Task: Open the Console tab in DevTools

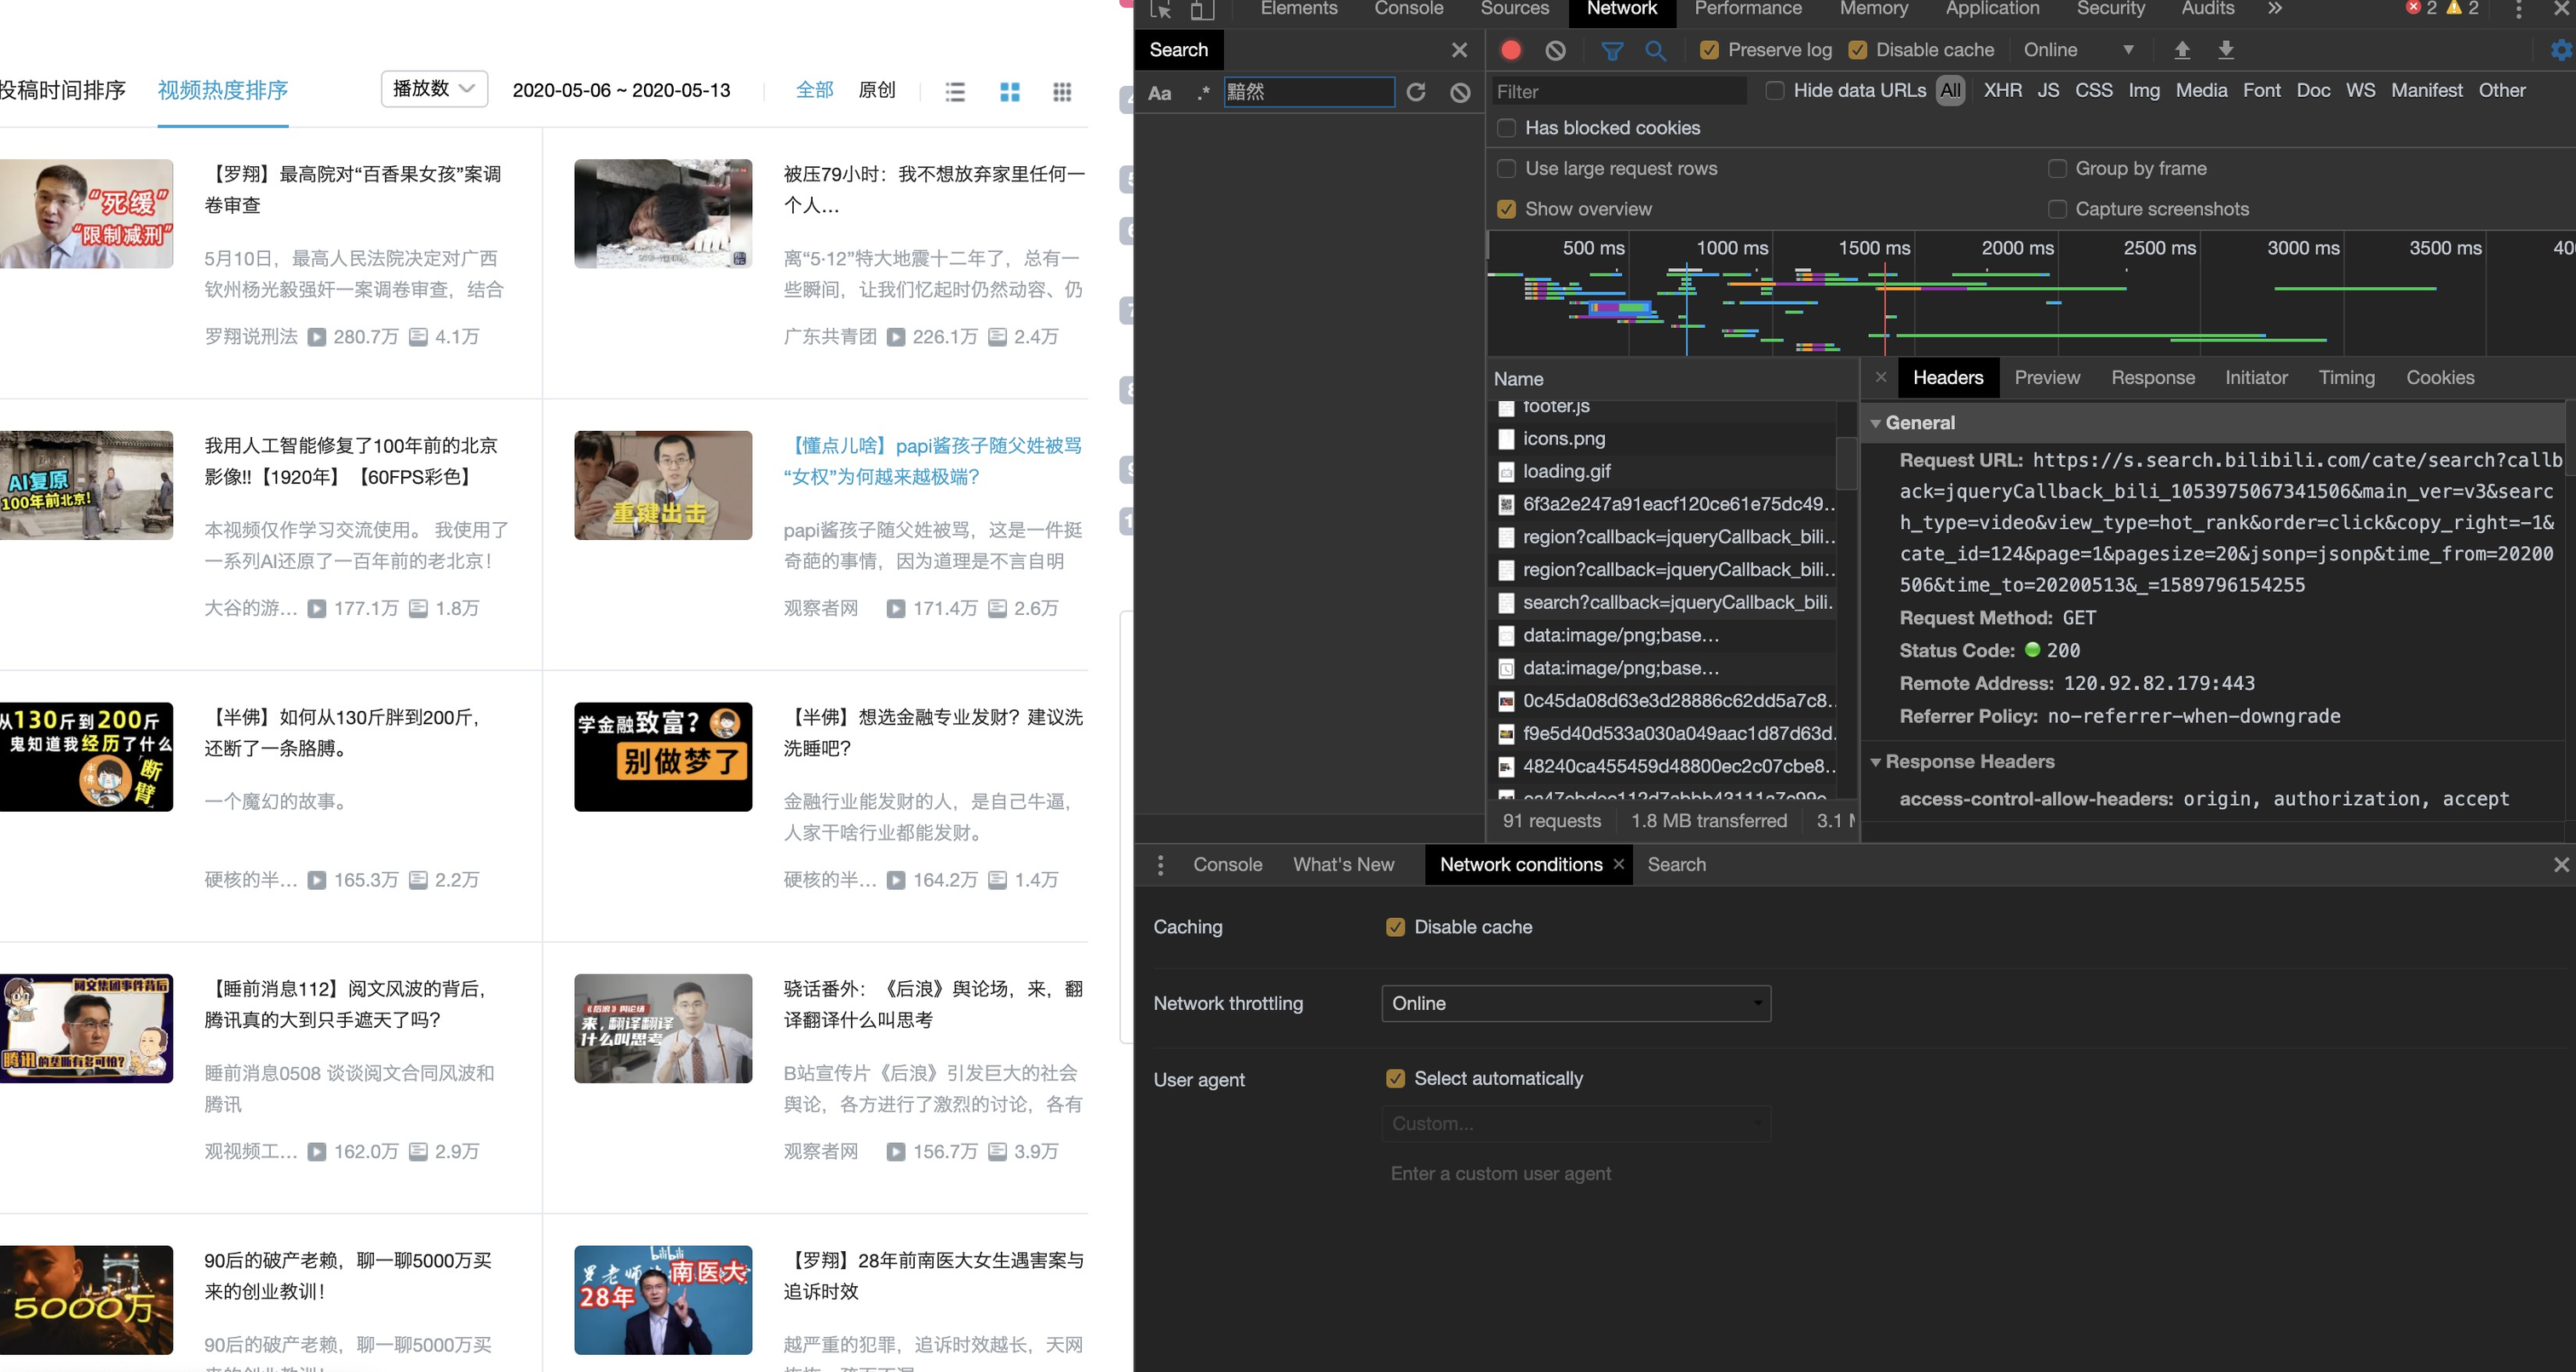Action: point(1408,9)
